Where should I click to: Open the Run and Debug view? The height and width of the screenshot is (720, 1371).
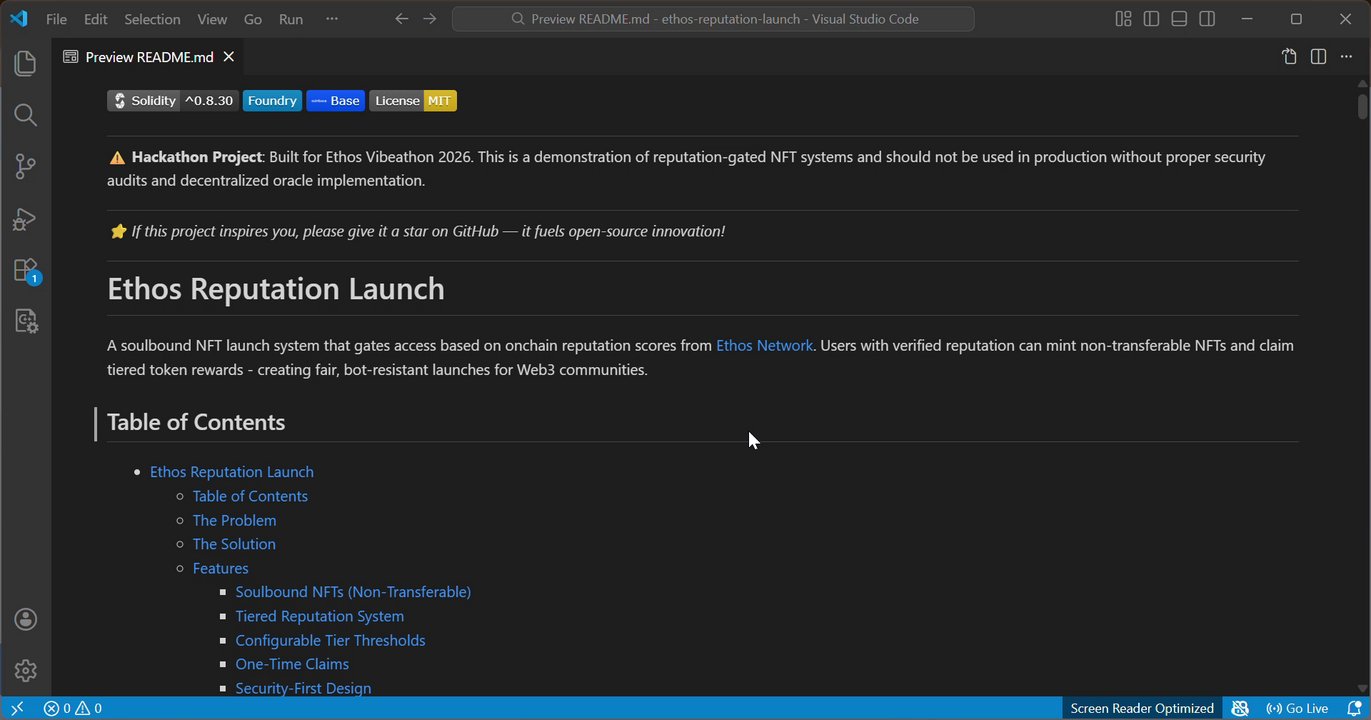25,219
